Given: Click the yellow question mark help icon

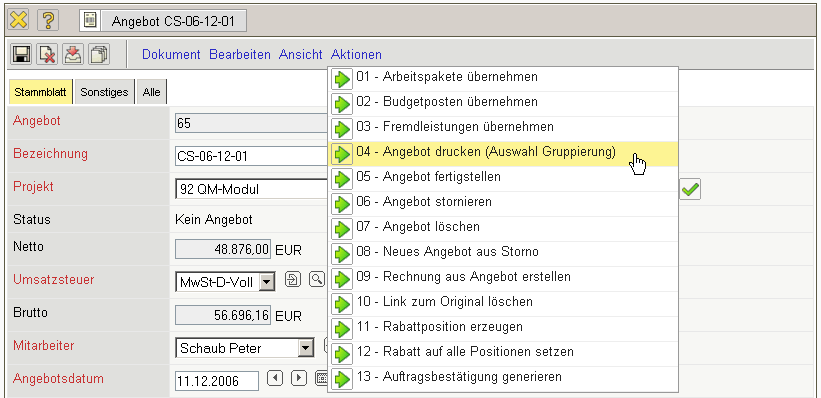Looking at the screenshot, I should click(48, 20).
